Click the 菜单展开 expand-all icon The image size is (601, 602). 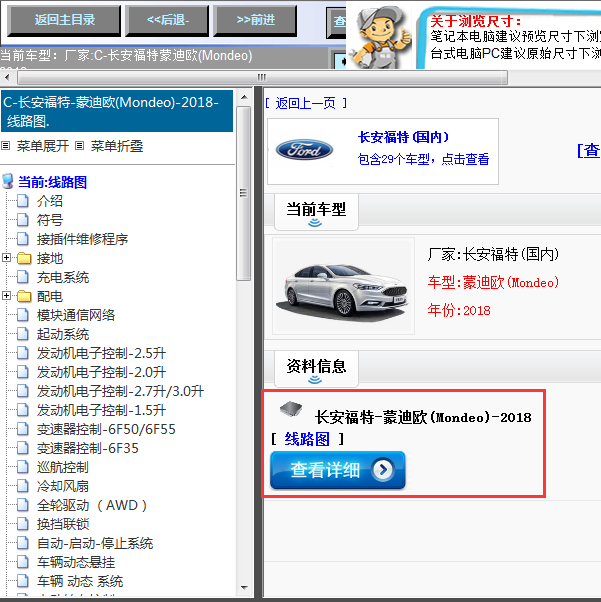6,146
